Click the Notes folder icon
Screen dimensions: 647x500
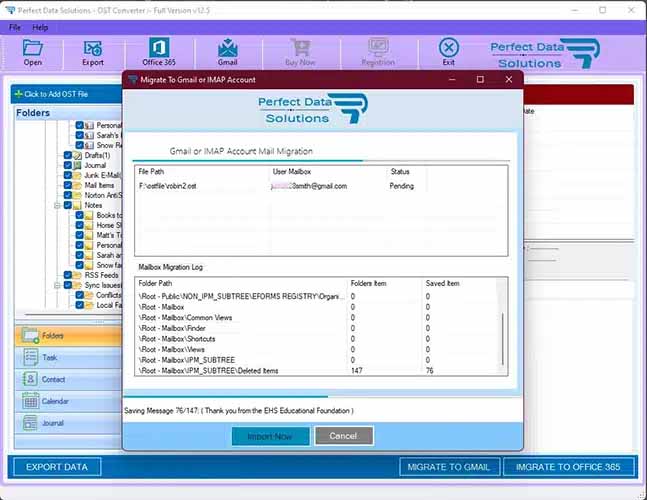tap(78, 205)
